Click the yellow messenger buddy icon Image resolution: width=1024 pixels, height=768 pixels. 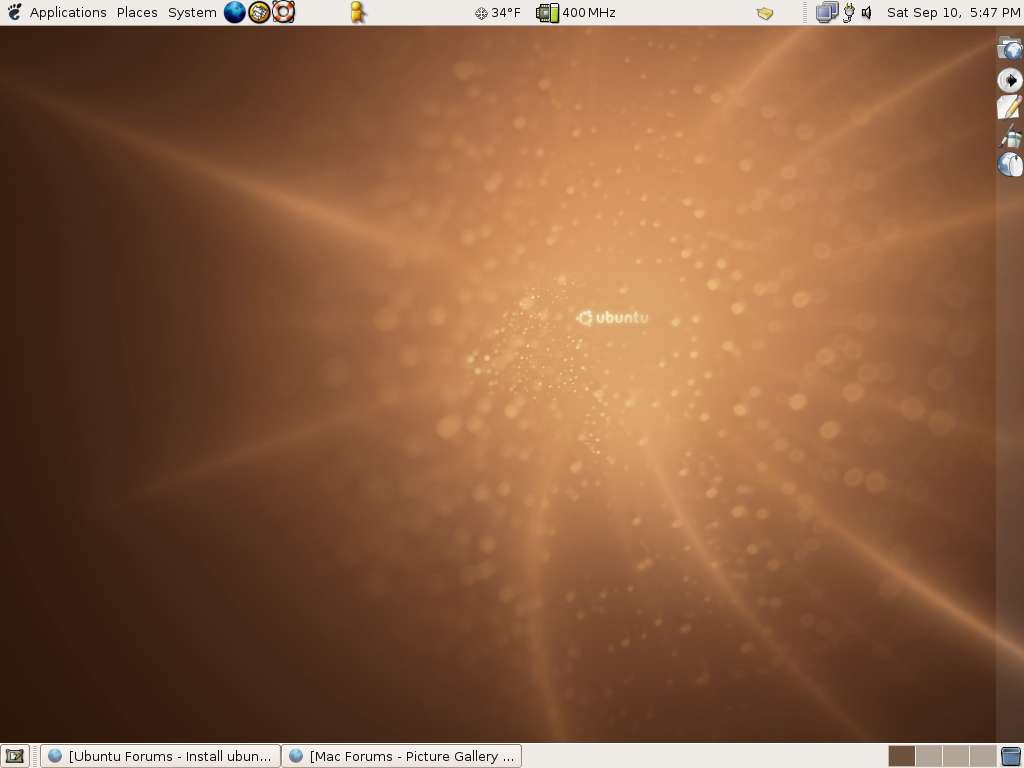click(357, 12)
